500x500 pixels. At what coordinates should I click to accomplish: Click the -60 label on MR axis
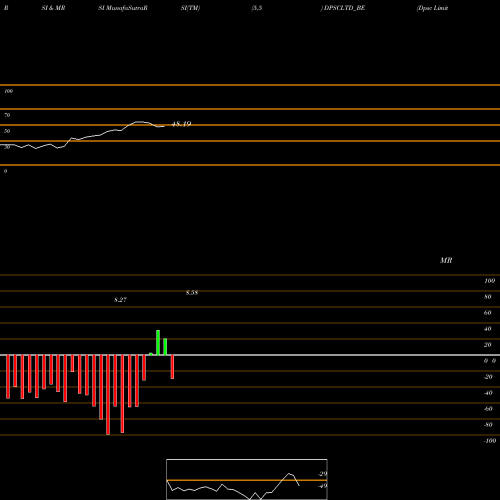(x=488, y=409)
